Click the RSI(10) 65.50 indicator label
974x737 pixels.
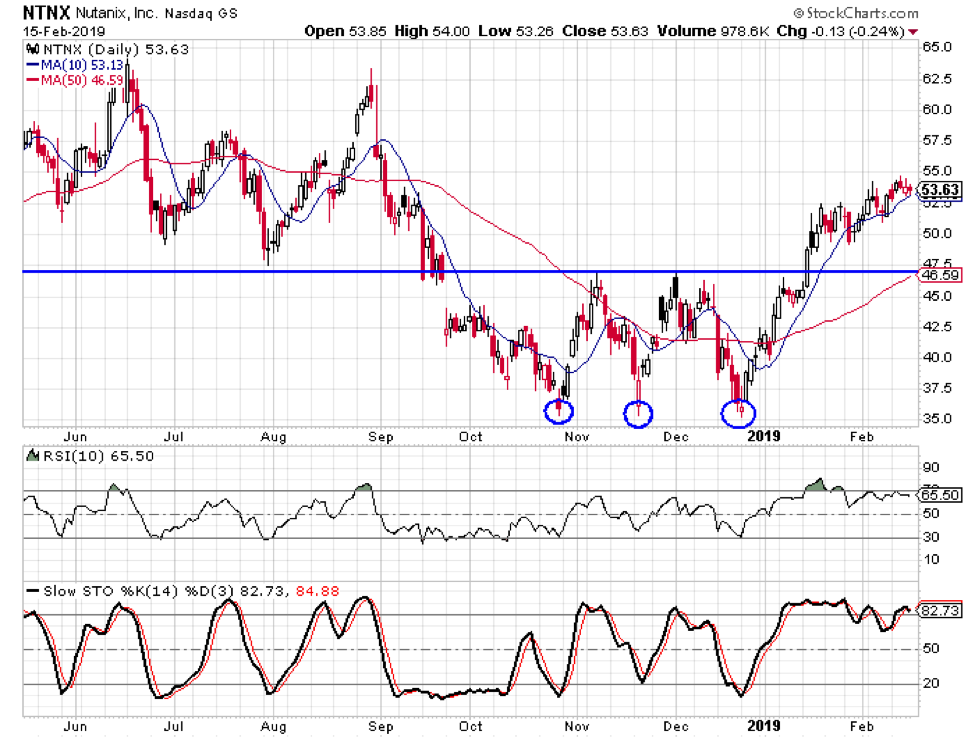(98, 455)
